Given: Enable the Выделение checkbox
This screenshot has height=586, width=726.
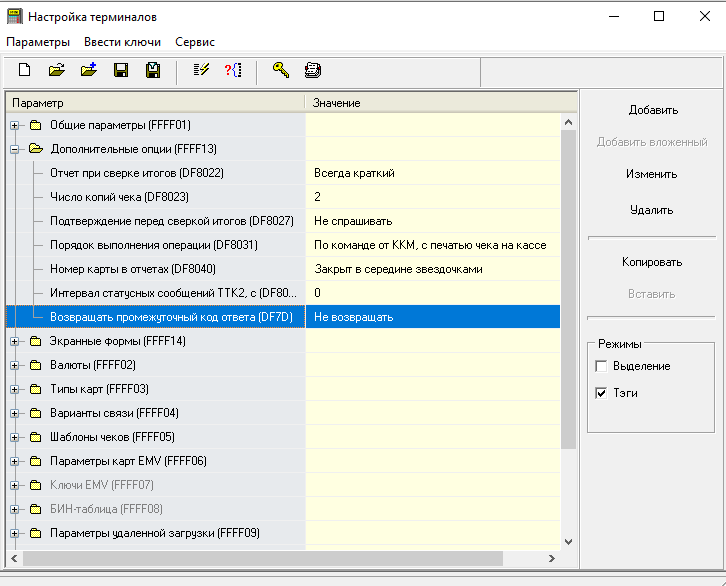Looking at the screenshot, I should click(x=601, y=366).
